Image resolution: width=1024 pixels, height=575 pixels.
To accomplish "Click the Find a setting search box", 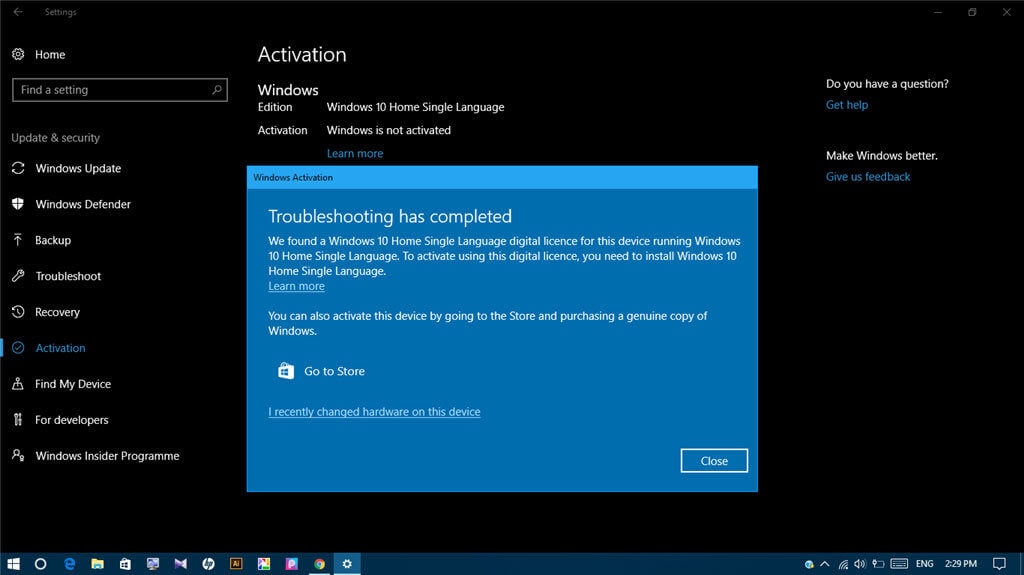I will coord(120,90).
